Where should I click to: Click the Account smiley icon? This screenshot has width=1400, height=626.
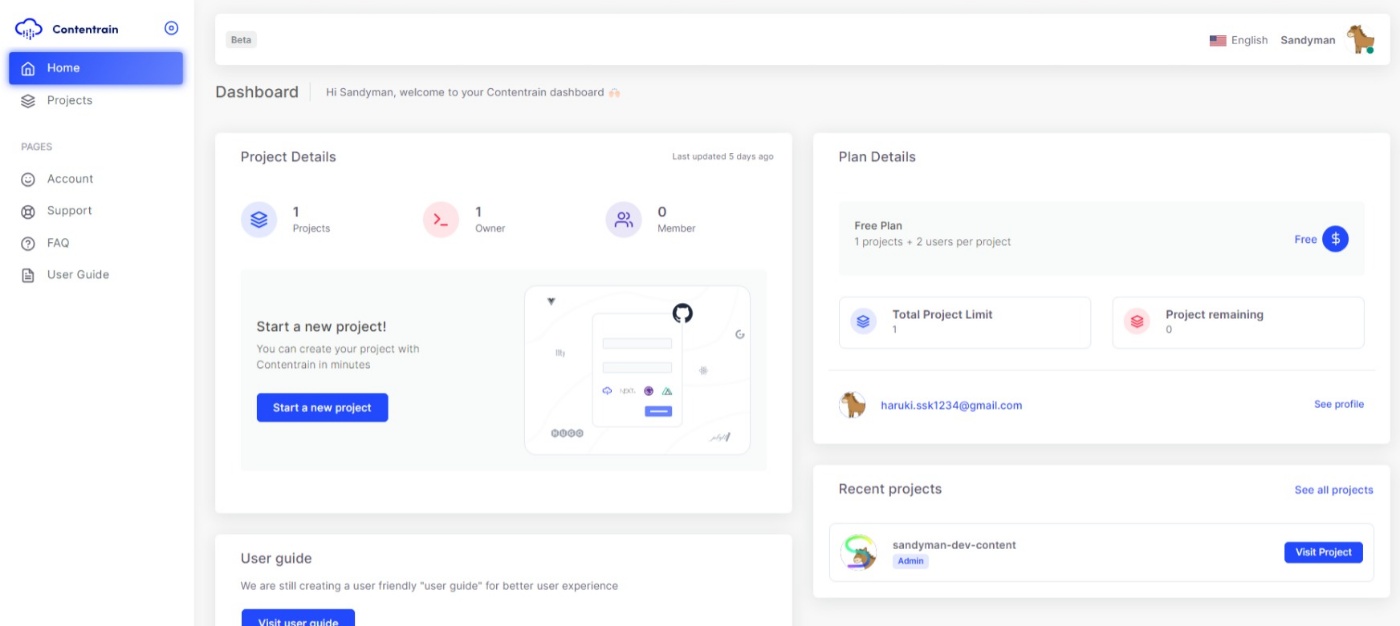point(28,179)
